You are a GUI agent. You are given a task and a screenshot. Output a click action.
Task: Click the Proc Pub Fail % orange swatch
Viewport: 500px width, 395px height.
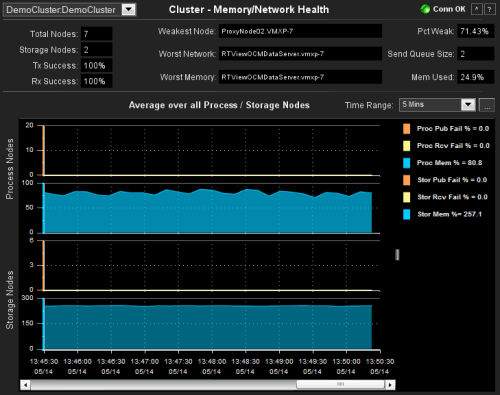(x=406, y=129)
